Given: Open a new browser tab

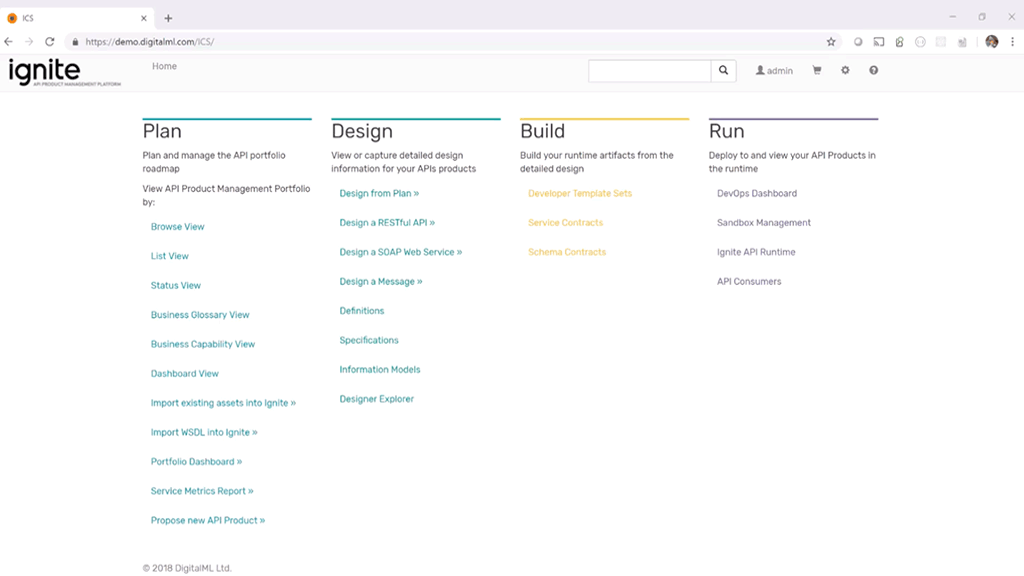Looking at the screenshot, I should coord(168,18).
